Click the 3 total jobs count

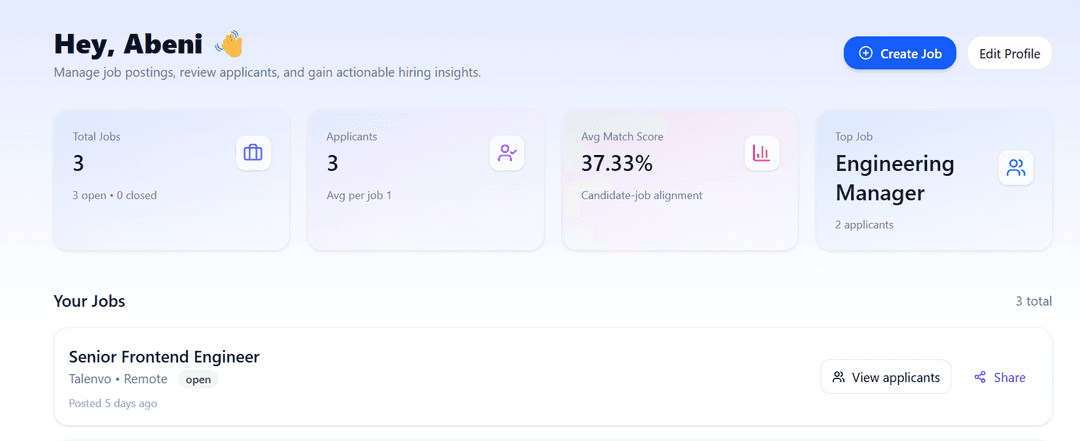(1033, 301)
